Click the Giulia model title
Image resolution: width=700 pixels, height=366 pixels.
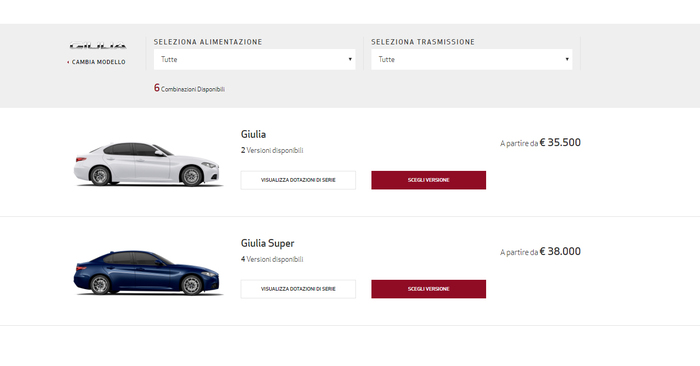(253, 134)
